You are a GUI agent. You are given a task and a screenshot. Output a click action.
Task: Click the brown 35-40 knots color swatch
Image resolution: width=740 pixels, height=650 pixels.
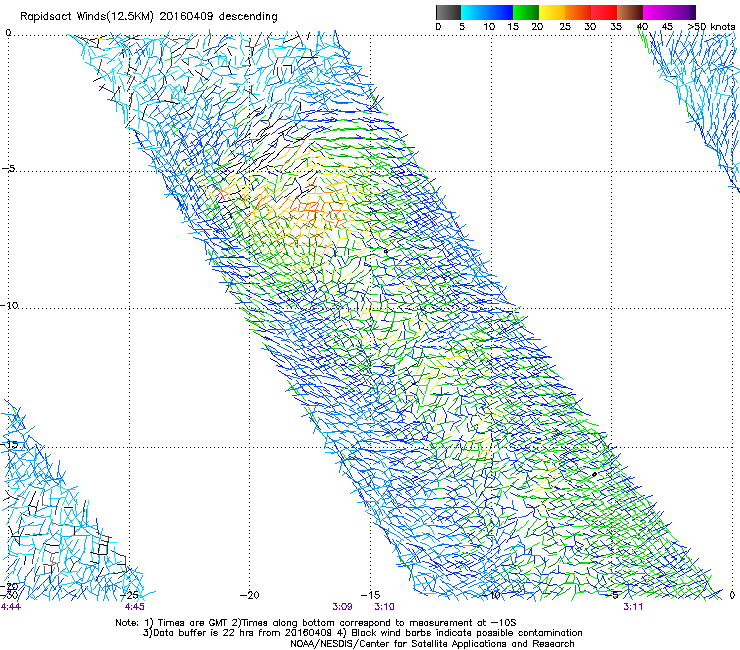630,12
